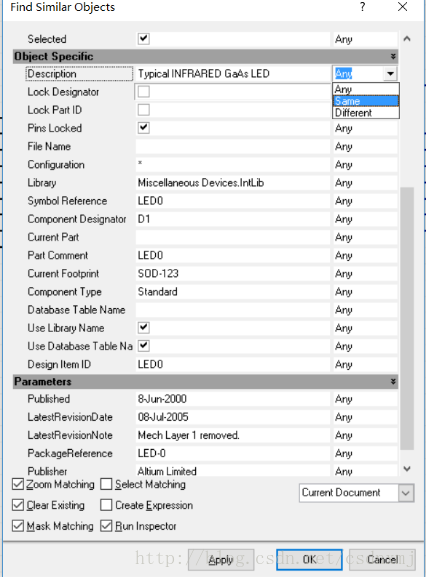Enable Create Expression option
426x578 pixels.
106,505
